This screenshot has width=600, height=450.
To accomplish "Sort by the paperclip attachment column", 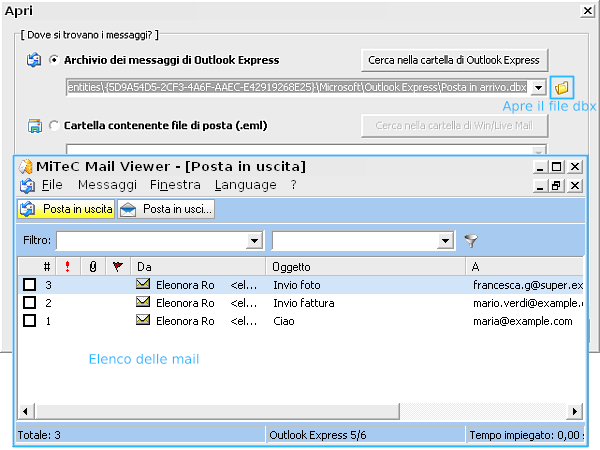I will tap(93, 266).
